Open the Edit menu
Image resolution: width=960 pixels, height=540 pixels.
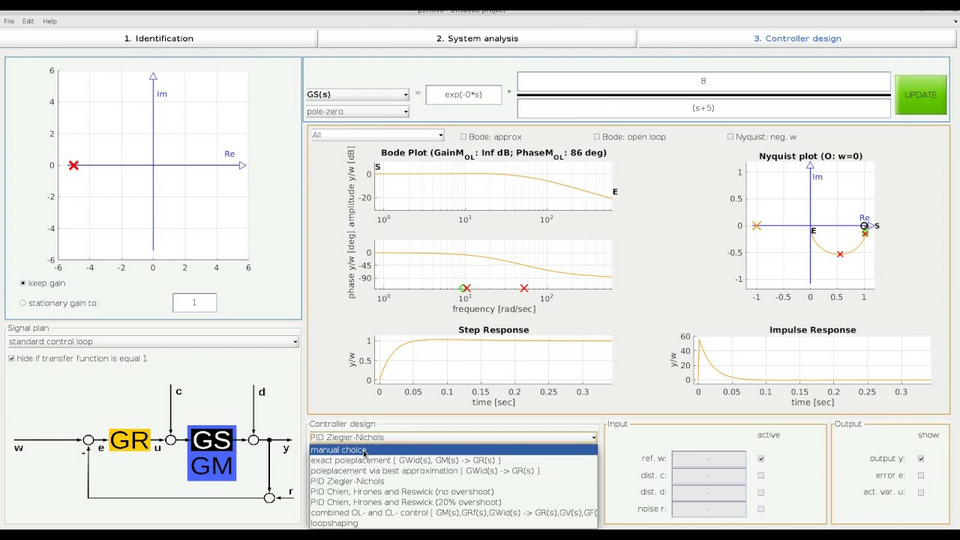(x=28, y=21)
